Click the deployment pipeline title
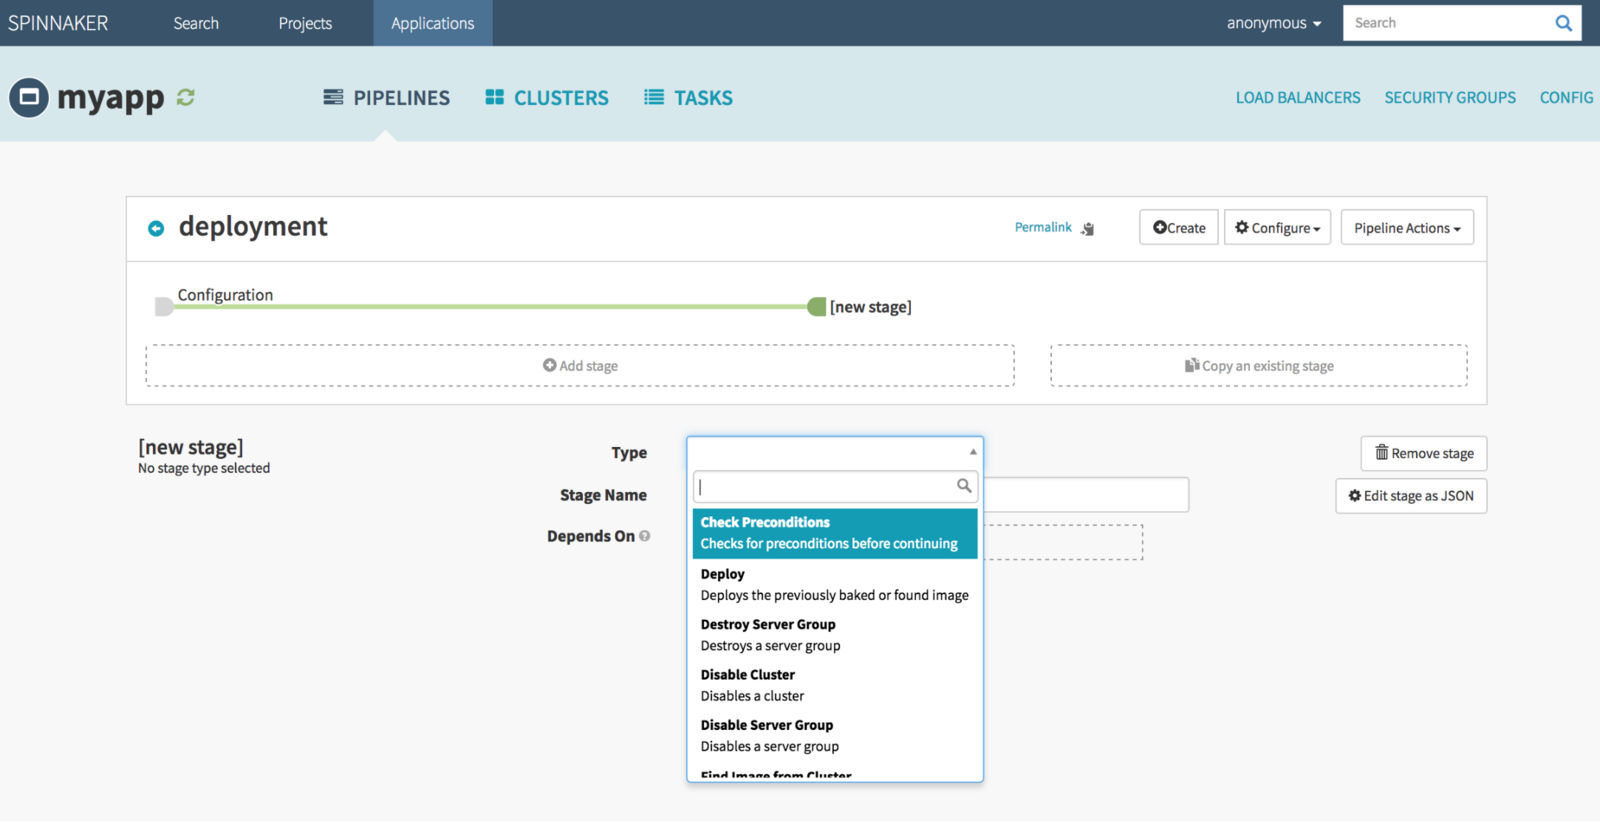The image size is (1600, 826). click(x=253, y=227)
